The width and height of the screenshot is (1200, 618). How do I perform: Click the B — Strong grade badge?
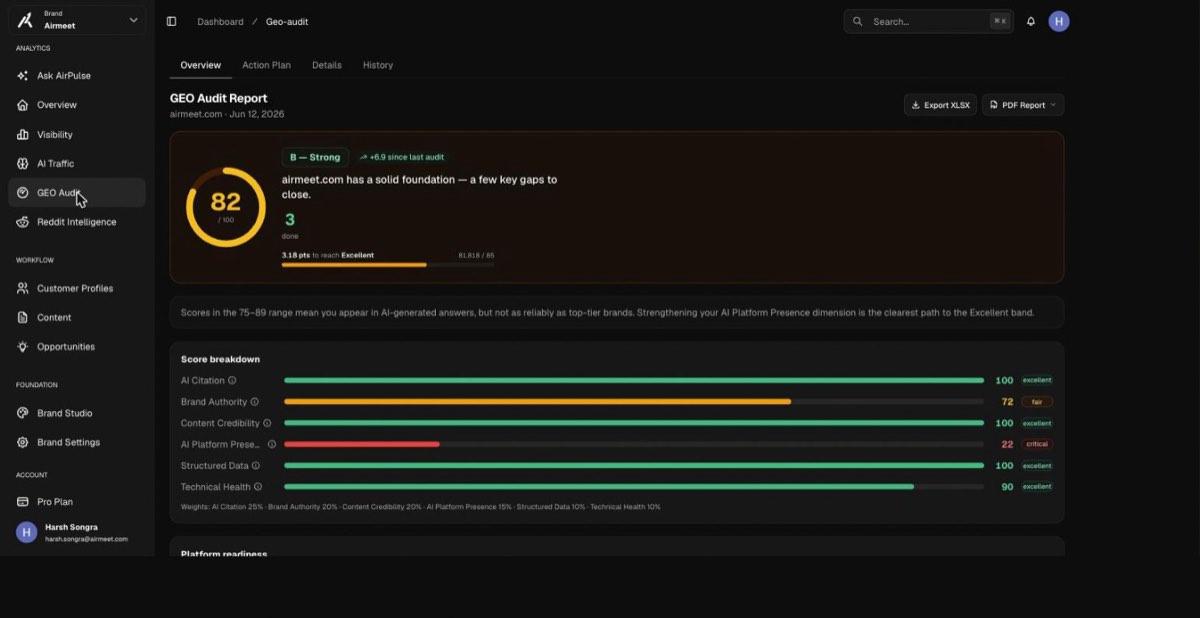pos(315,157)
